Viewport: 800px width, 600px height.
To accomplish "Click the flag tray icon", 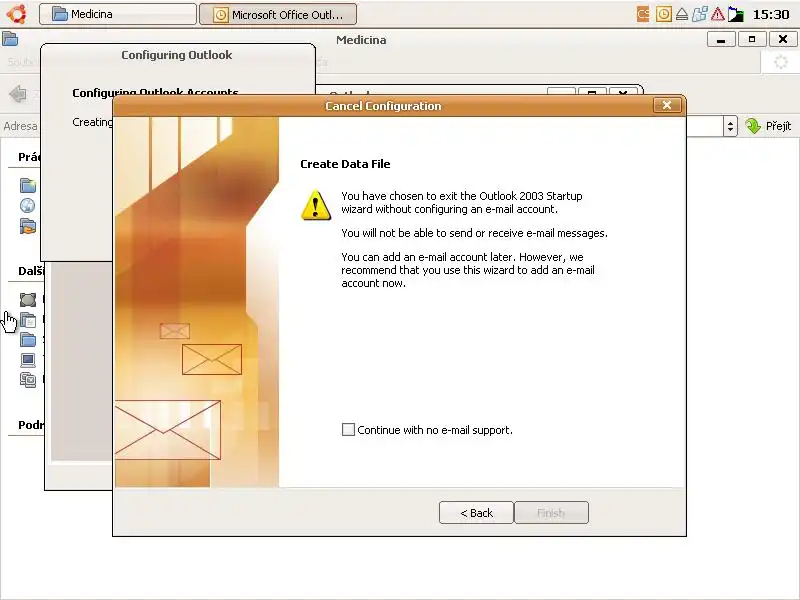I will (x=735, y=14).
